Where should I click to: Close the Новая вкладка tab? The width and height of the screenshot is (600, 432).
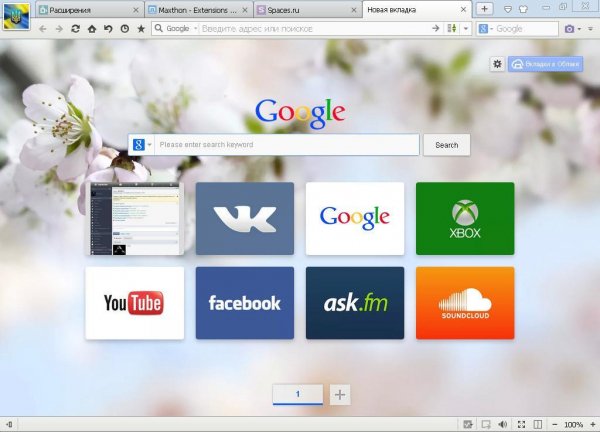(x=463, y=10)
